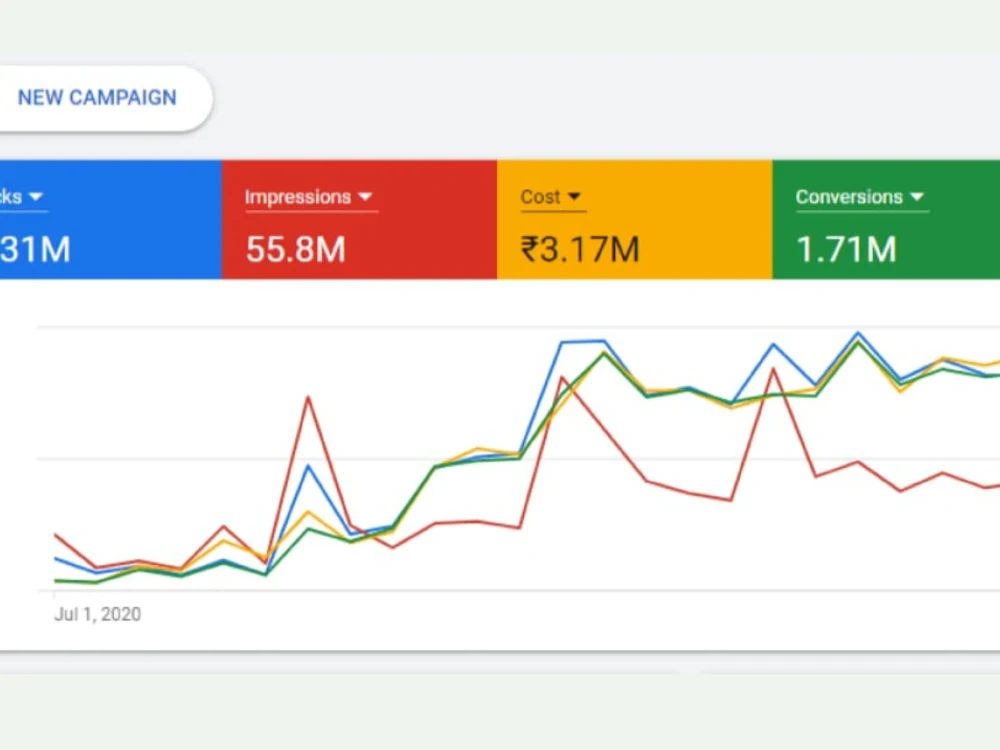Click the 55.8M impressions value
Screen dimensions: 1000x750
pyautogui.click(x=295, y=250)
